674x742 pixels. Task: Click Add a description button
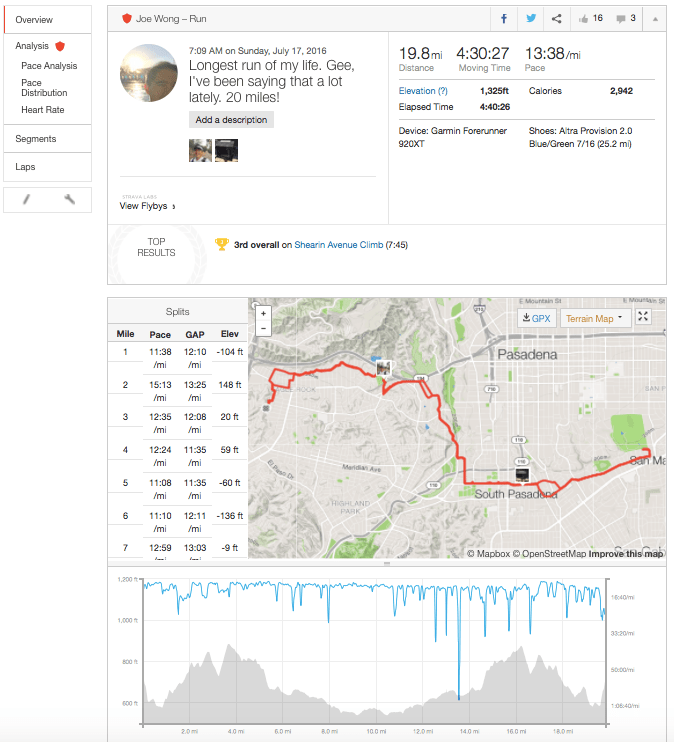(231, 120)
